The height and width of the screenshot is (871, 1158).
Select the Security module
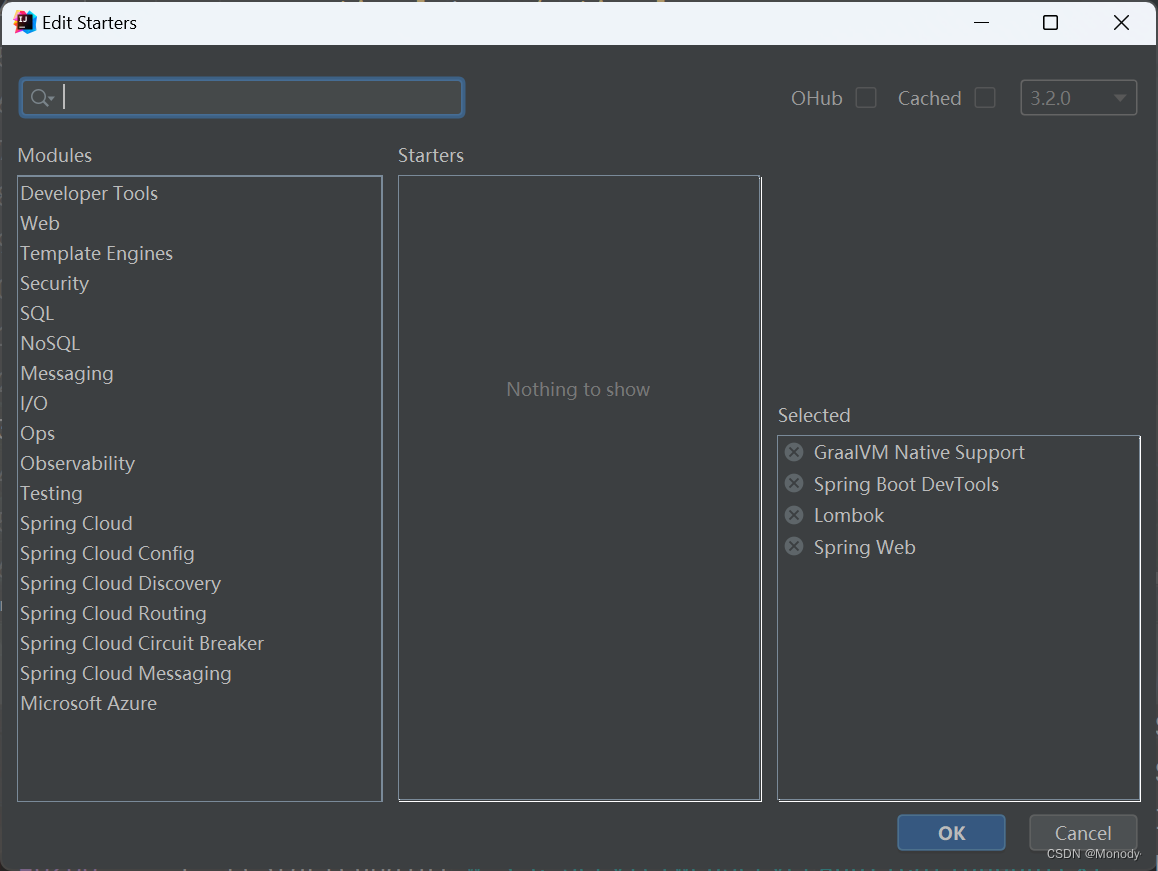(199, 284)
